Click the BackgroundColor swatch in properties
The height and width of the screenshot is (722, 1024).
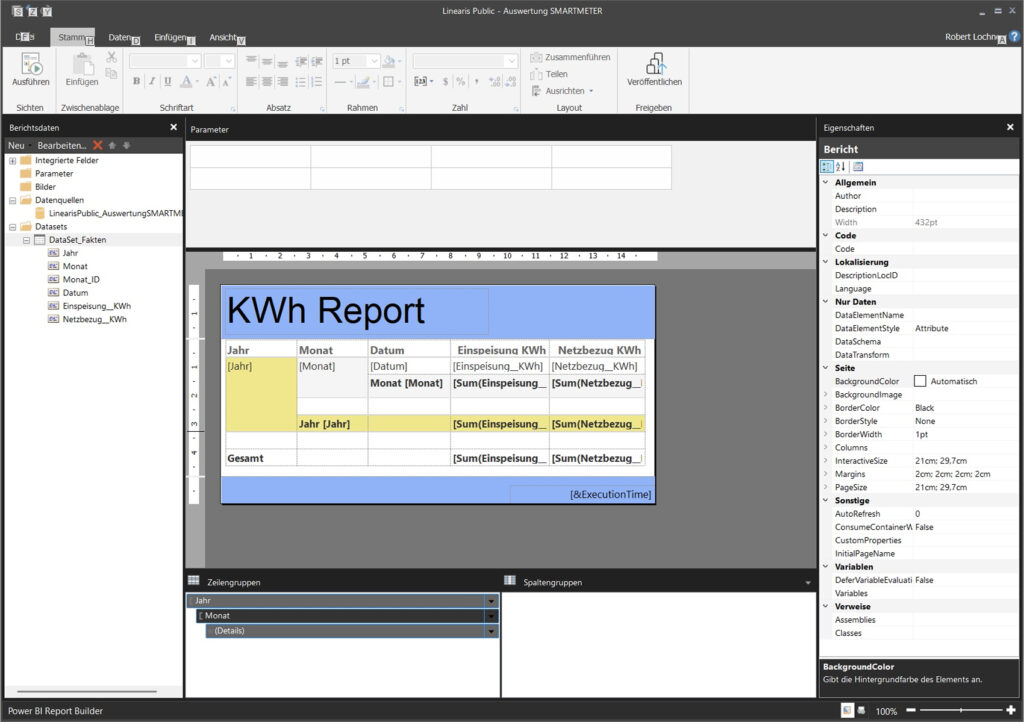[x=920, y=381]
